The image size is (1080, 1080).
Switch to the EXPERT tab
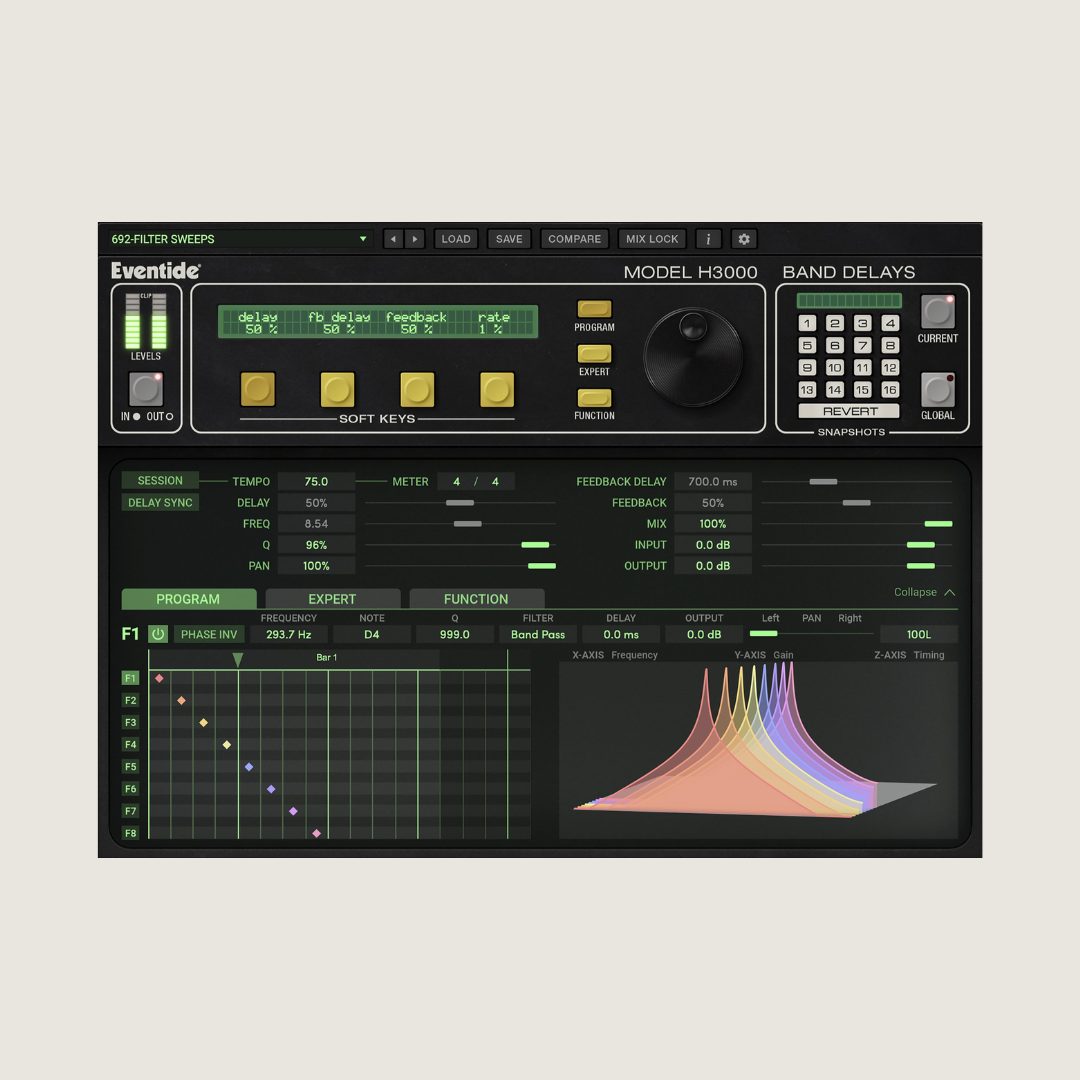tap(332, 599)
